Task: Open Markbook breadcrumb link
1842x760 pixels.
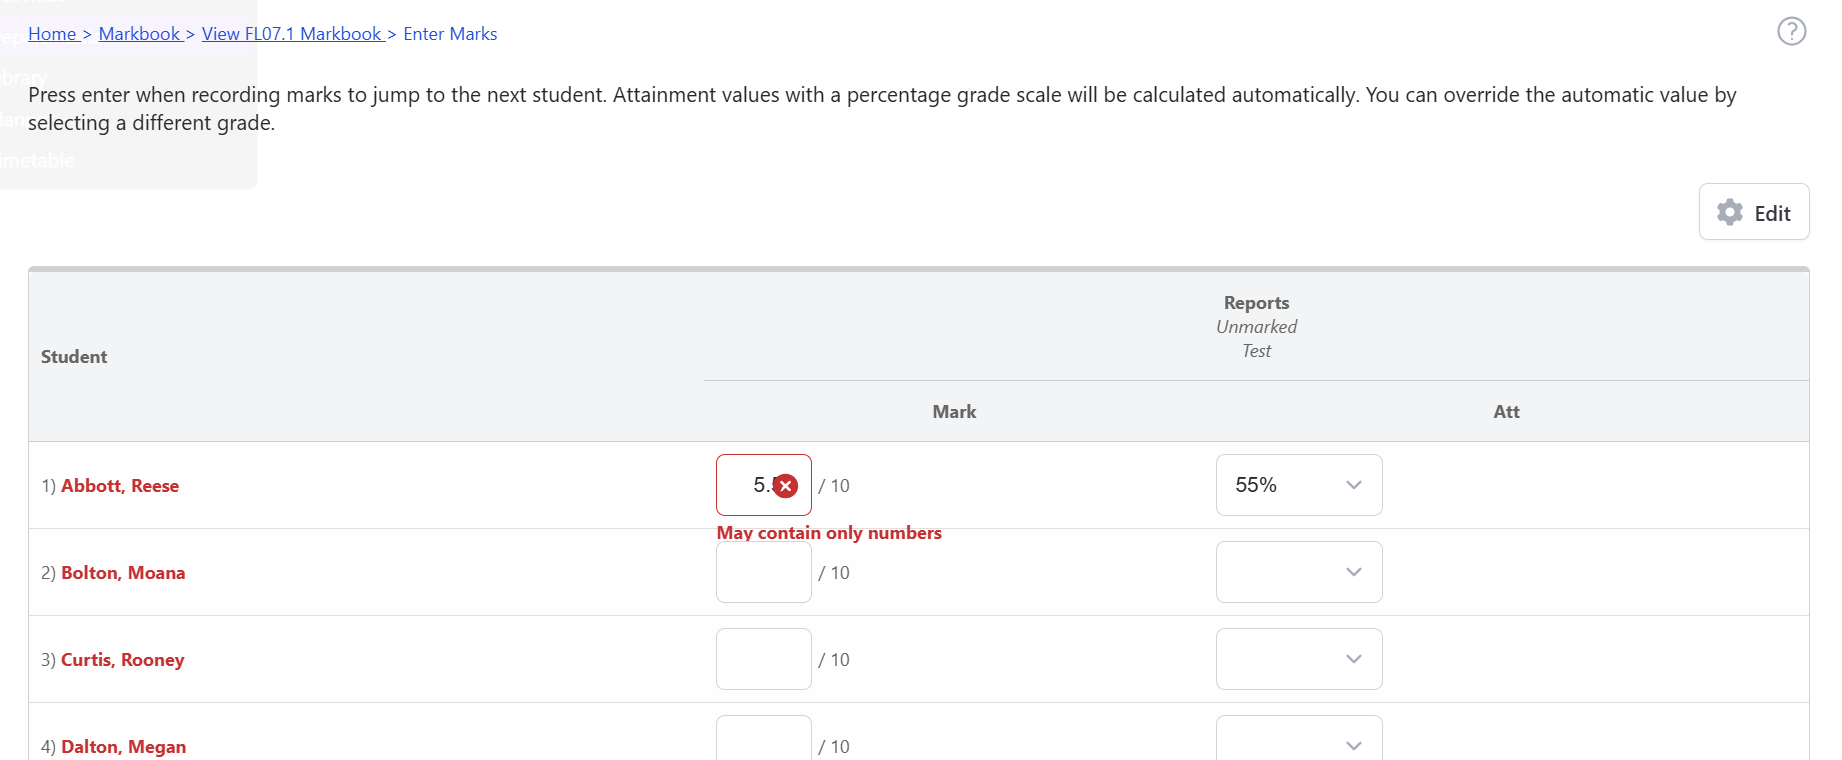Action: 139,34
